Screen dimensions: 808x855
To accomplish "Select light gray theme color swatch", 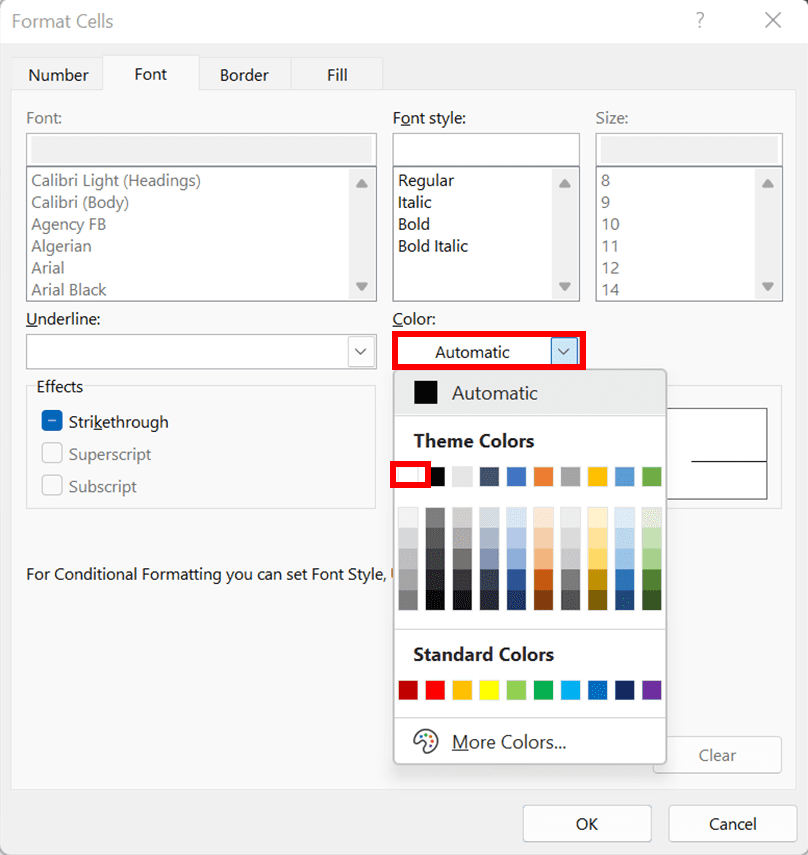I will coord(462,477).
